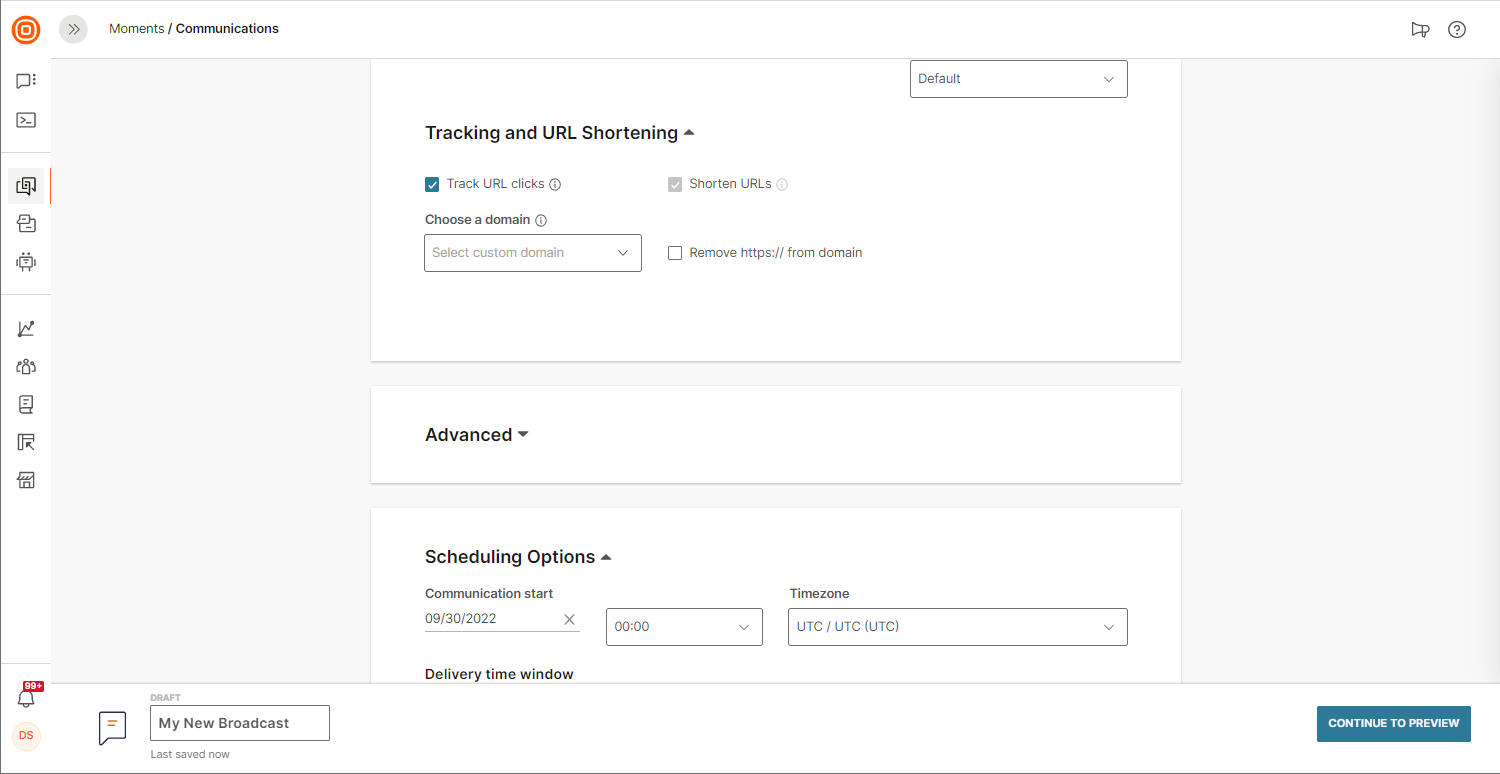Open the UTC Timezone dropdown
The height and width of the screenshot is (774, 1500).
(957, 627)
